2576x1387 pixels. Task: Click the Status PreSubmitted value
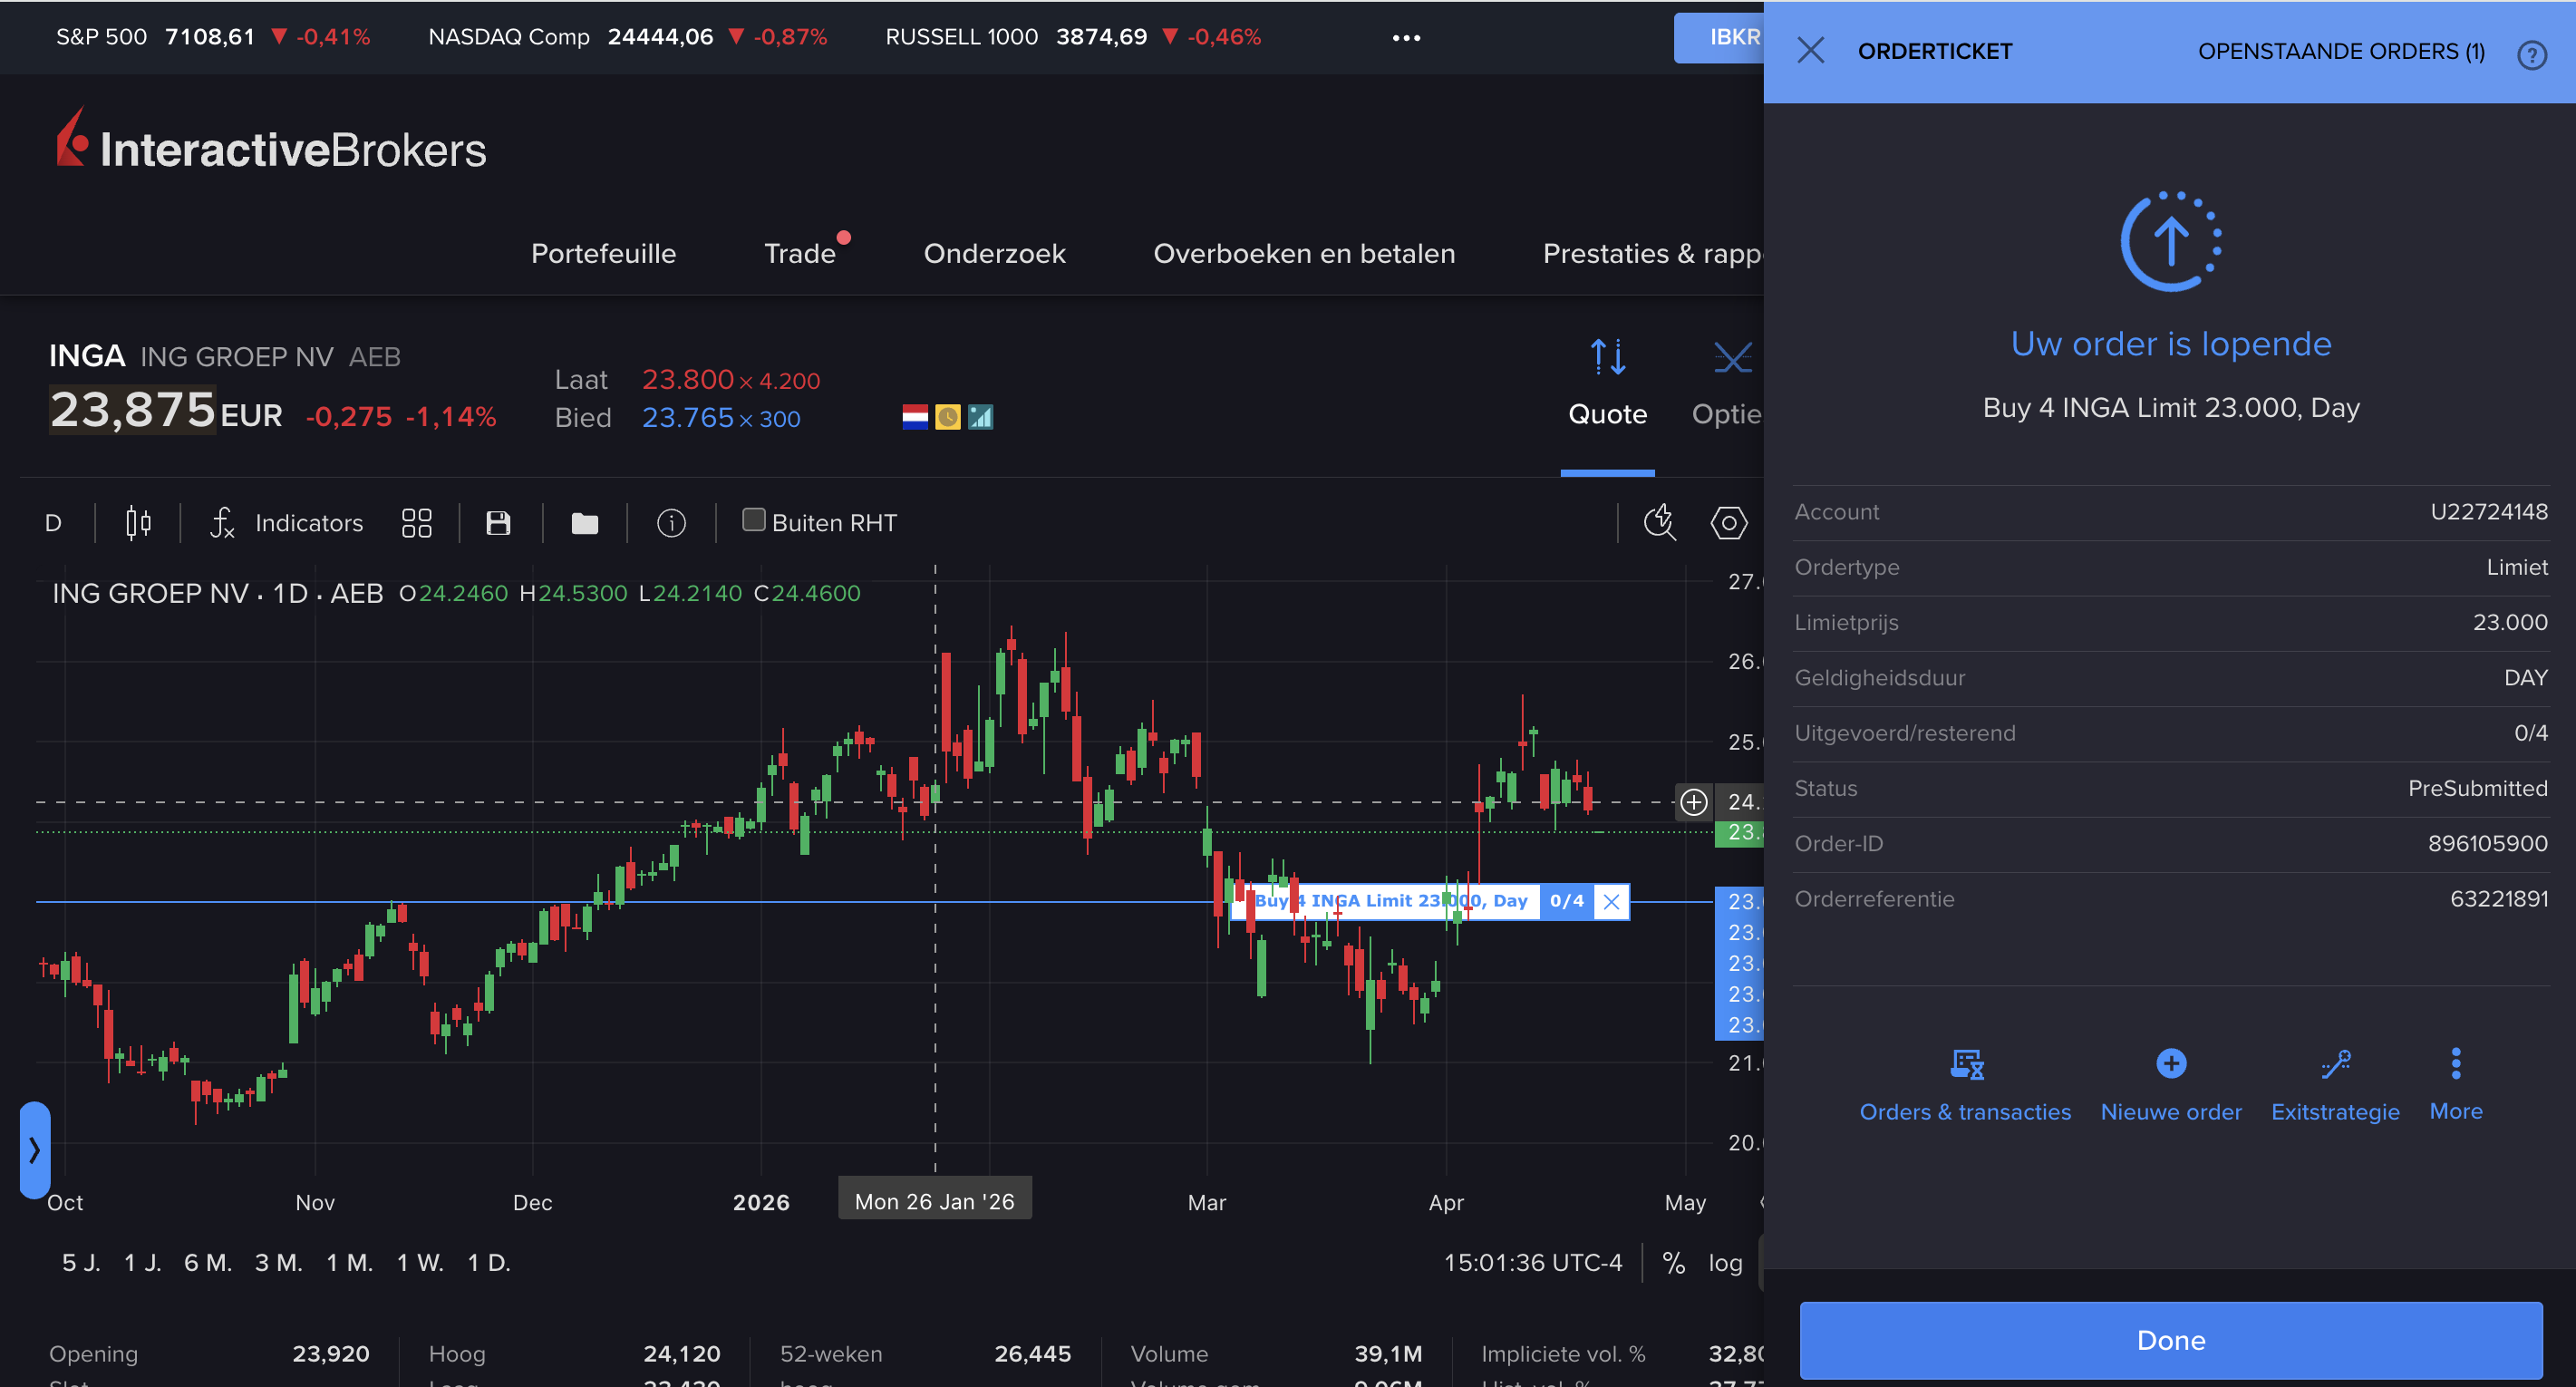[x=2477, y=789]
